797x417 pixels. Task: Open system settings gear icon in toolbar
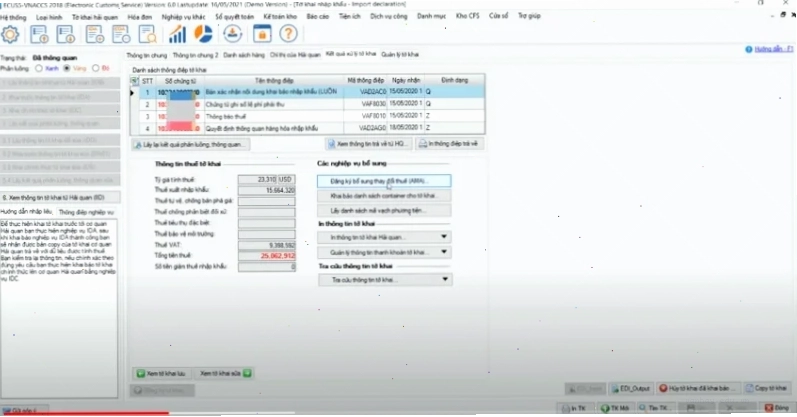pyautogui.click(x=10, y=34)
